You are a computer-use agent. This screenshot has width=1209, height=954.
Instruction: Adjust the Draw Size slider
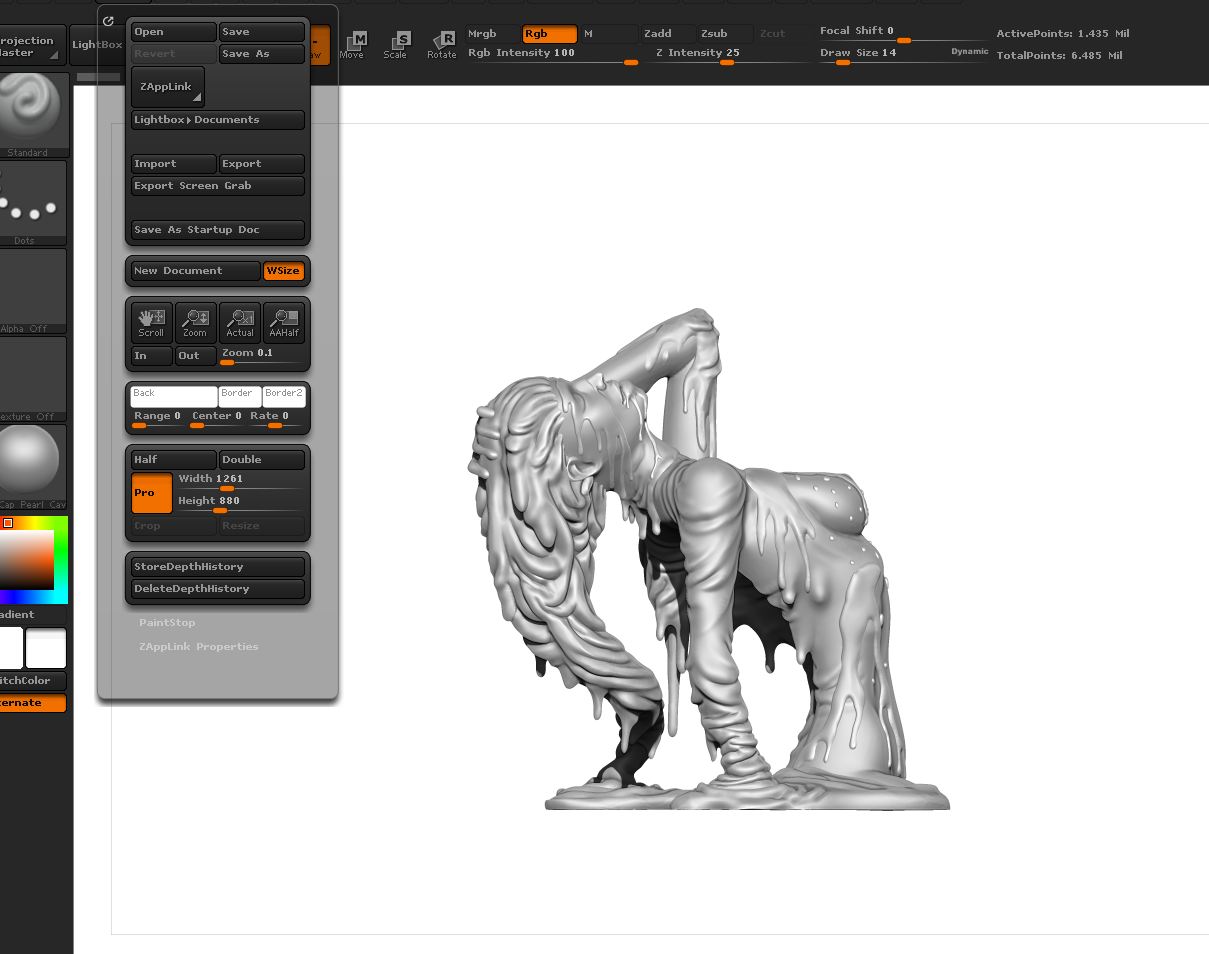[x=881, y=55]
